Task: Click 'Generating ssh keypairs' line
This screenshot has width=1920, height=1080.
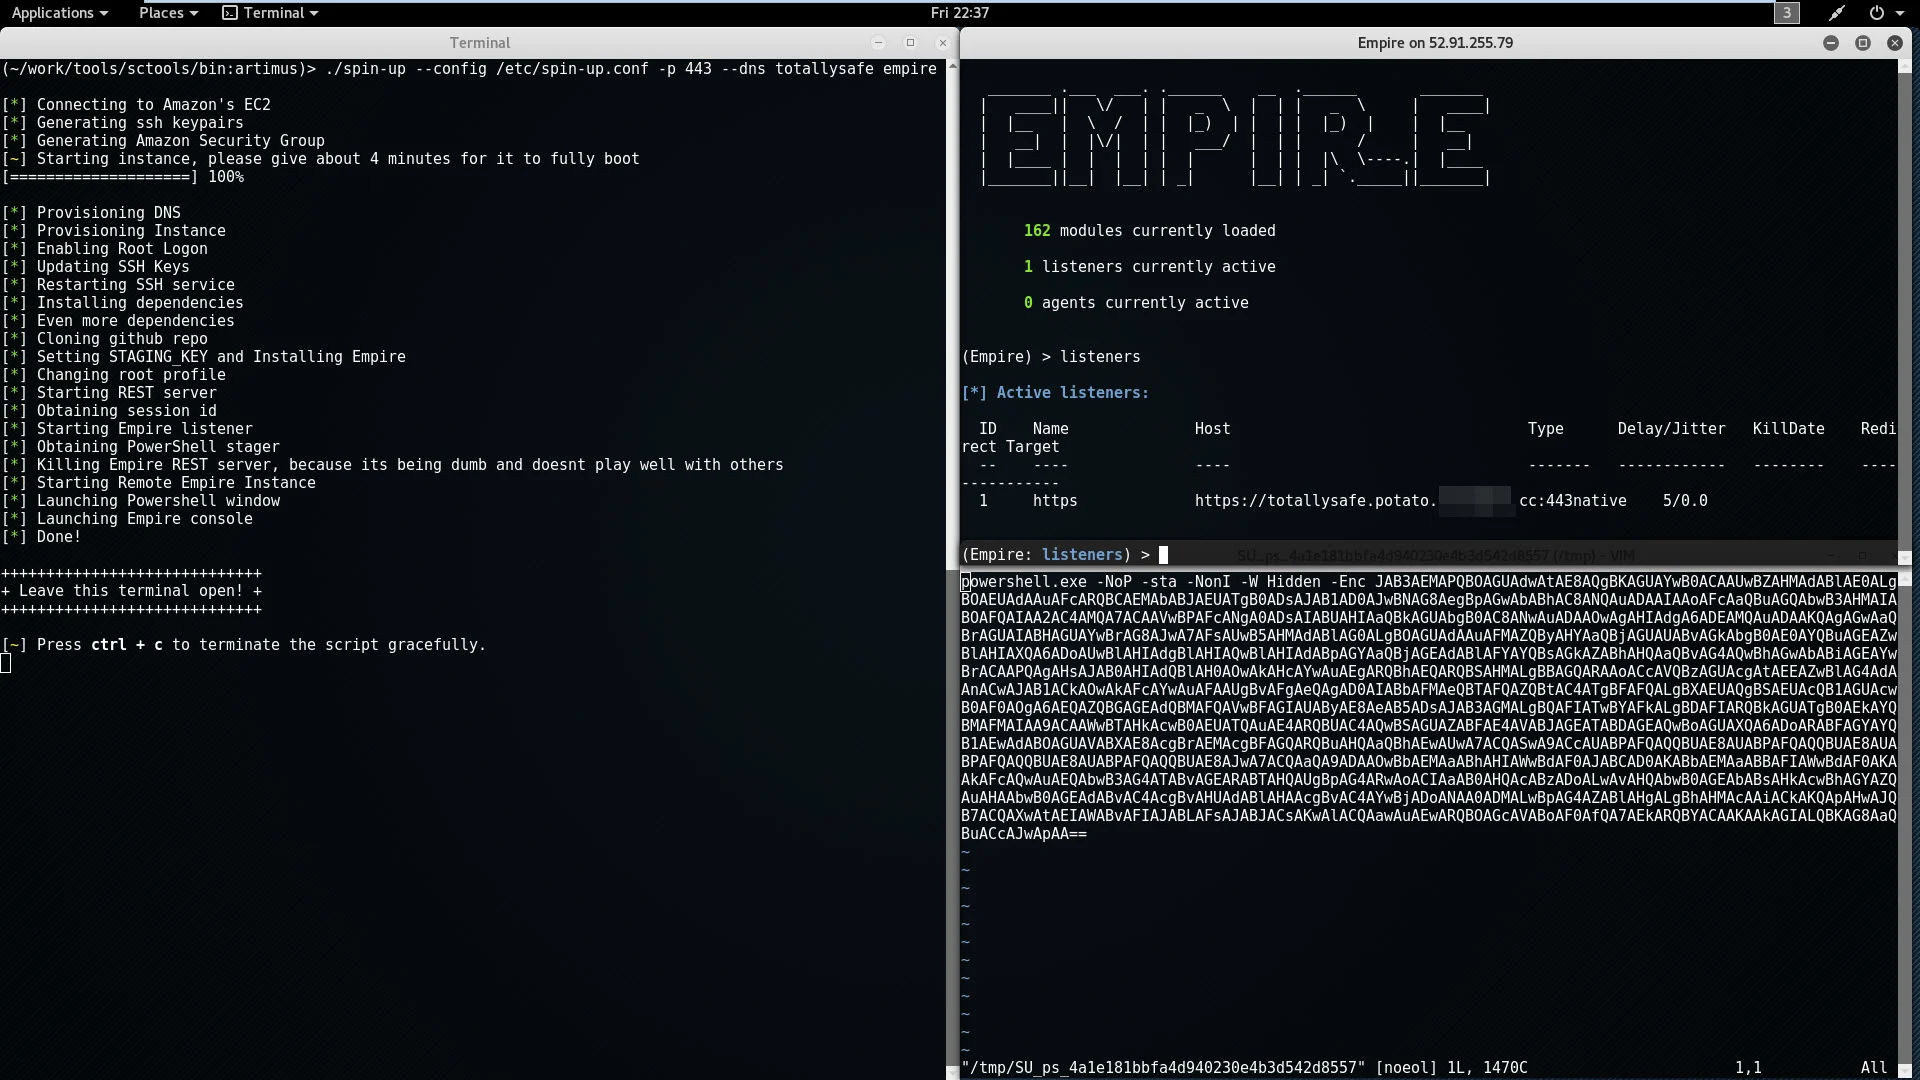Action: pos(123,123)
